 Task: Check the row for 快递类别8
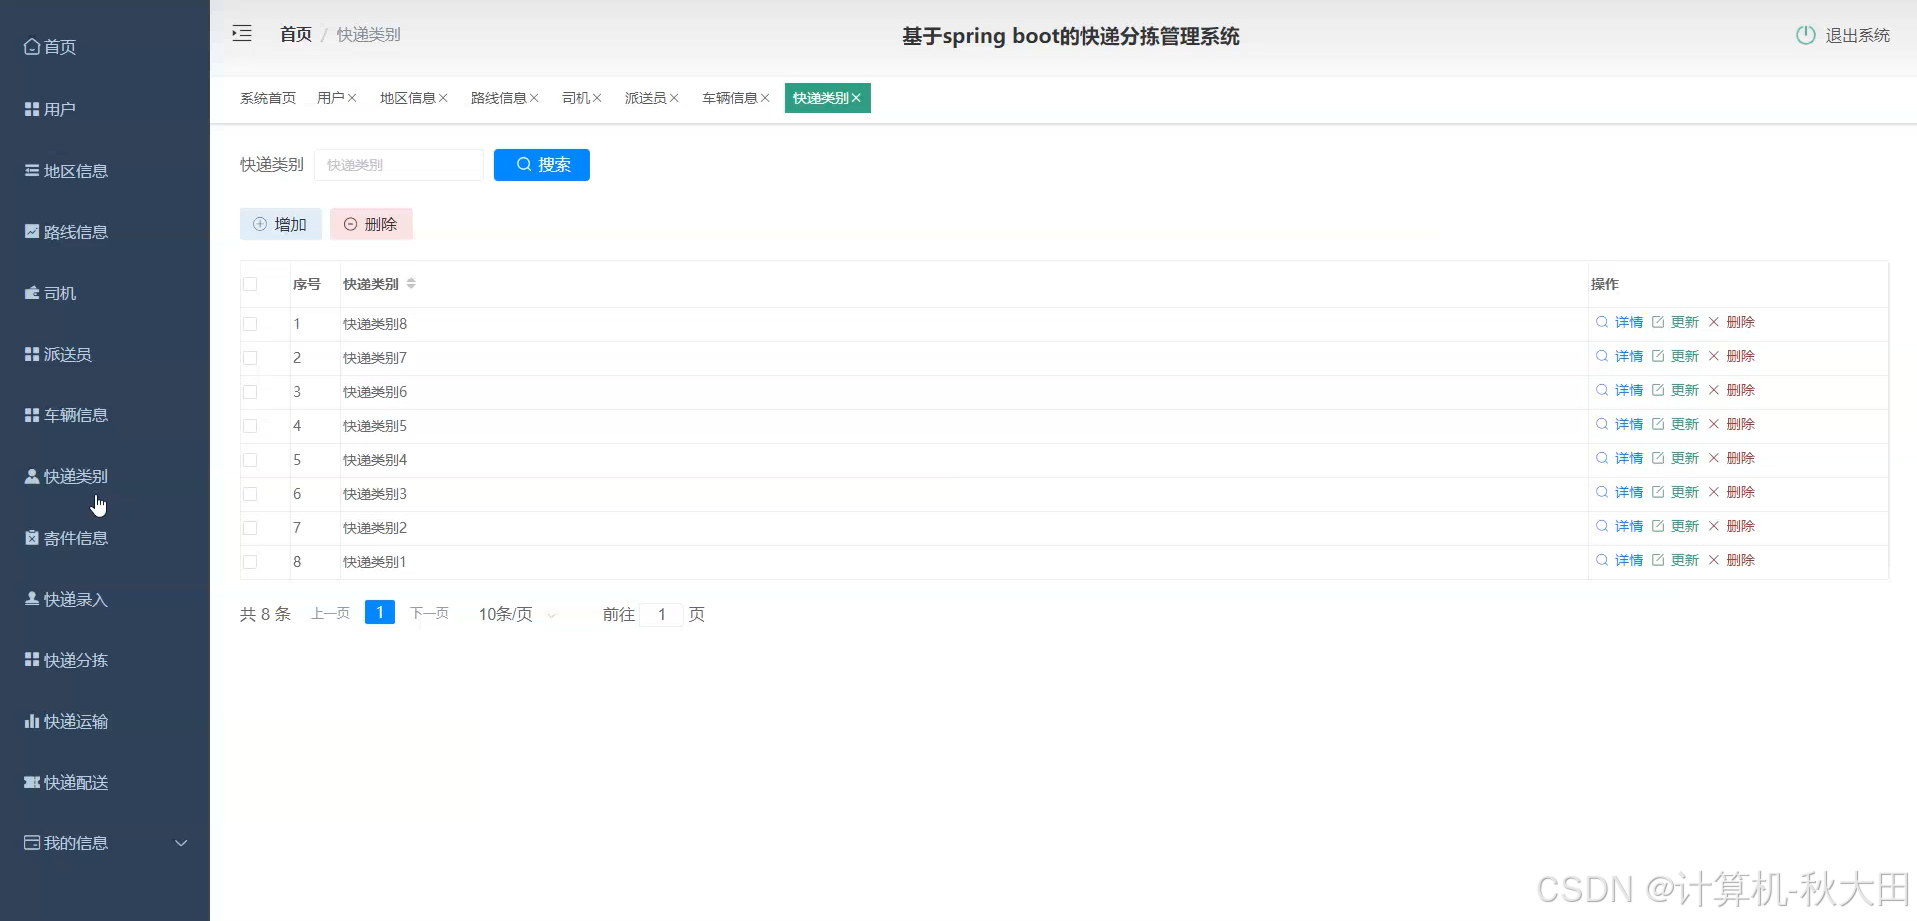[250, 324]
